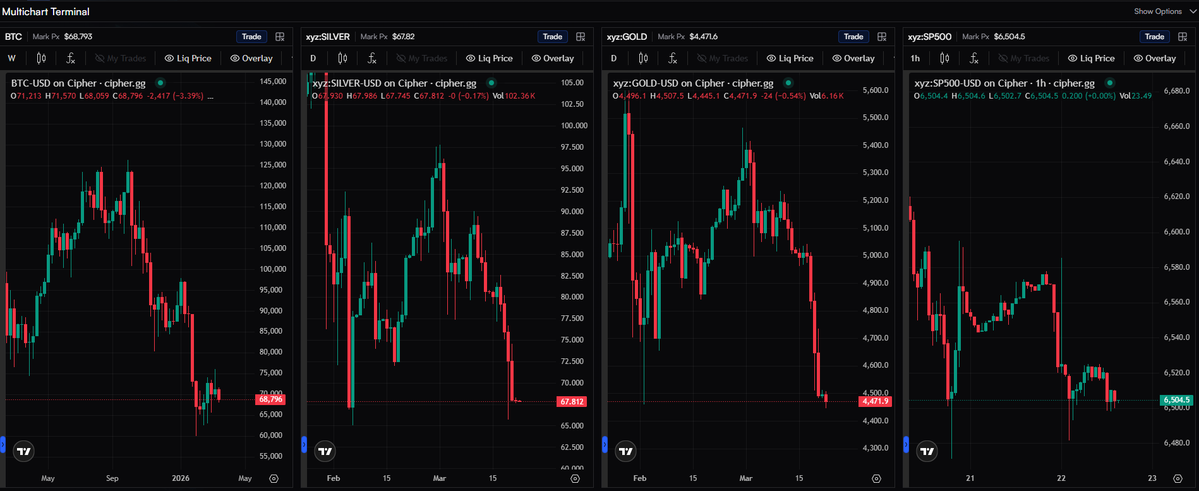Toggle My Trades in the xyz:SILVER panel
This screenshot has width=1199, height=491.
[x=422, y=58]
